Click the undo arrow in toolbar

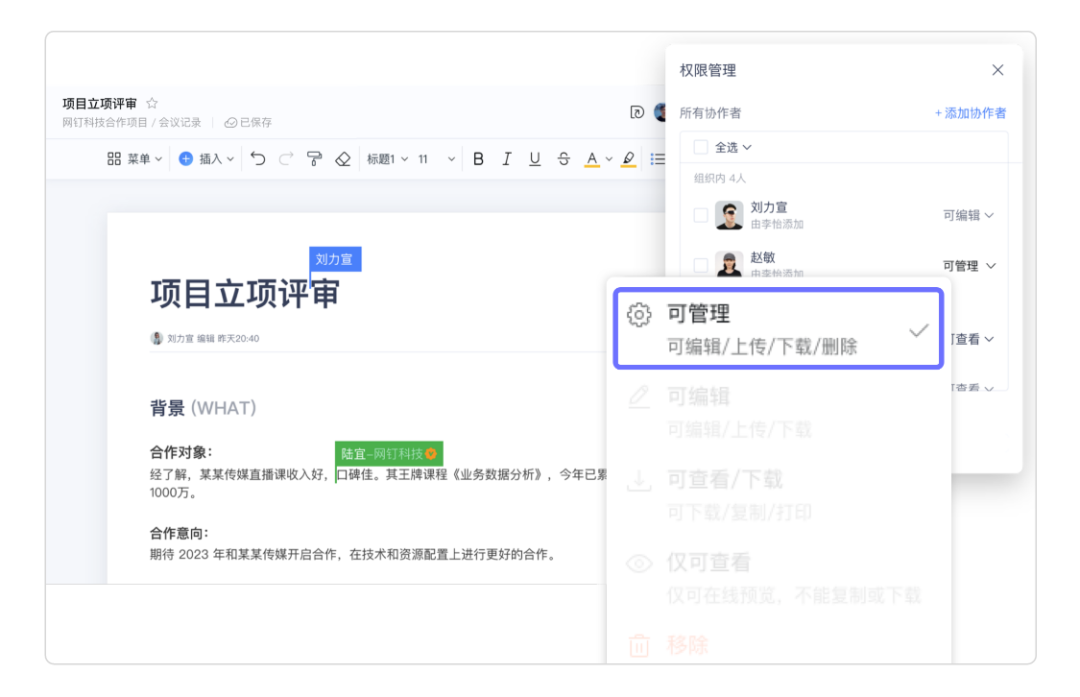[258, 159]
